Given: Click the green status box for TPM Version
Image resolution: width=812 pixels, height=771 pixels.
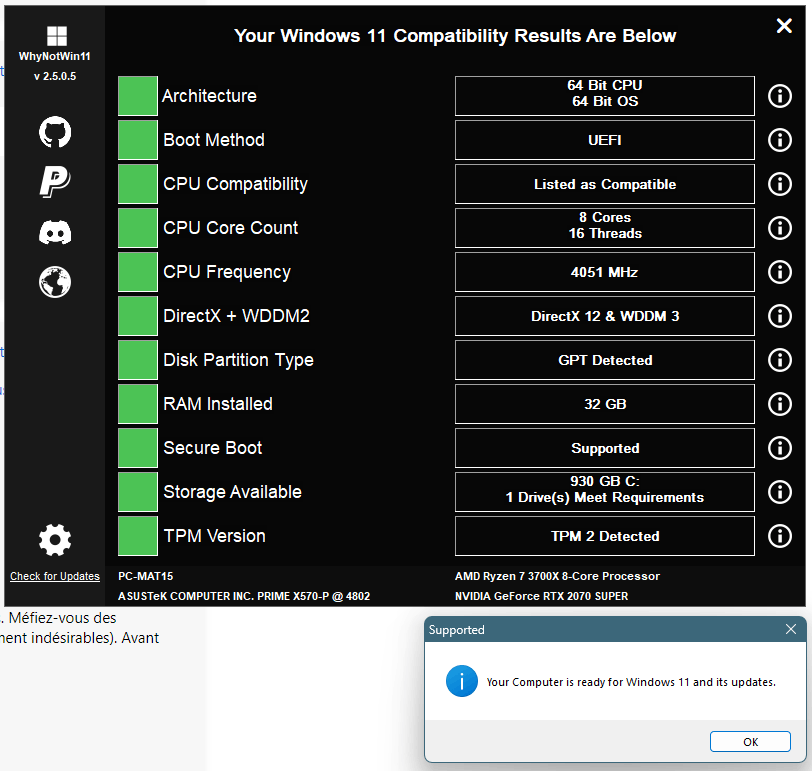Looking at the screenshot, I should click(138, 536).
